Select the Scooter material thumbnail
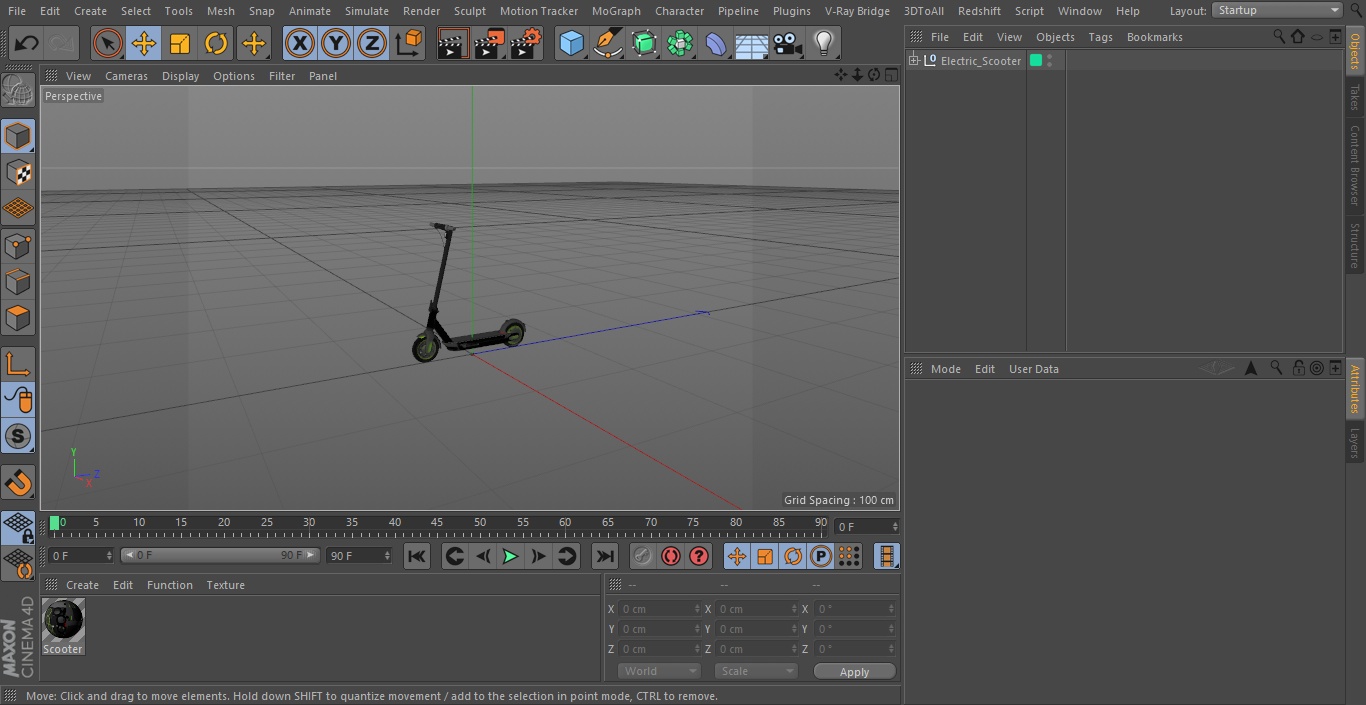Viewport: 1366px width, 705px height. coord(63,621)
